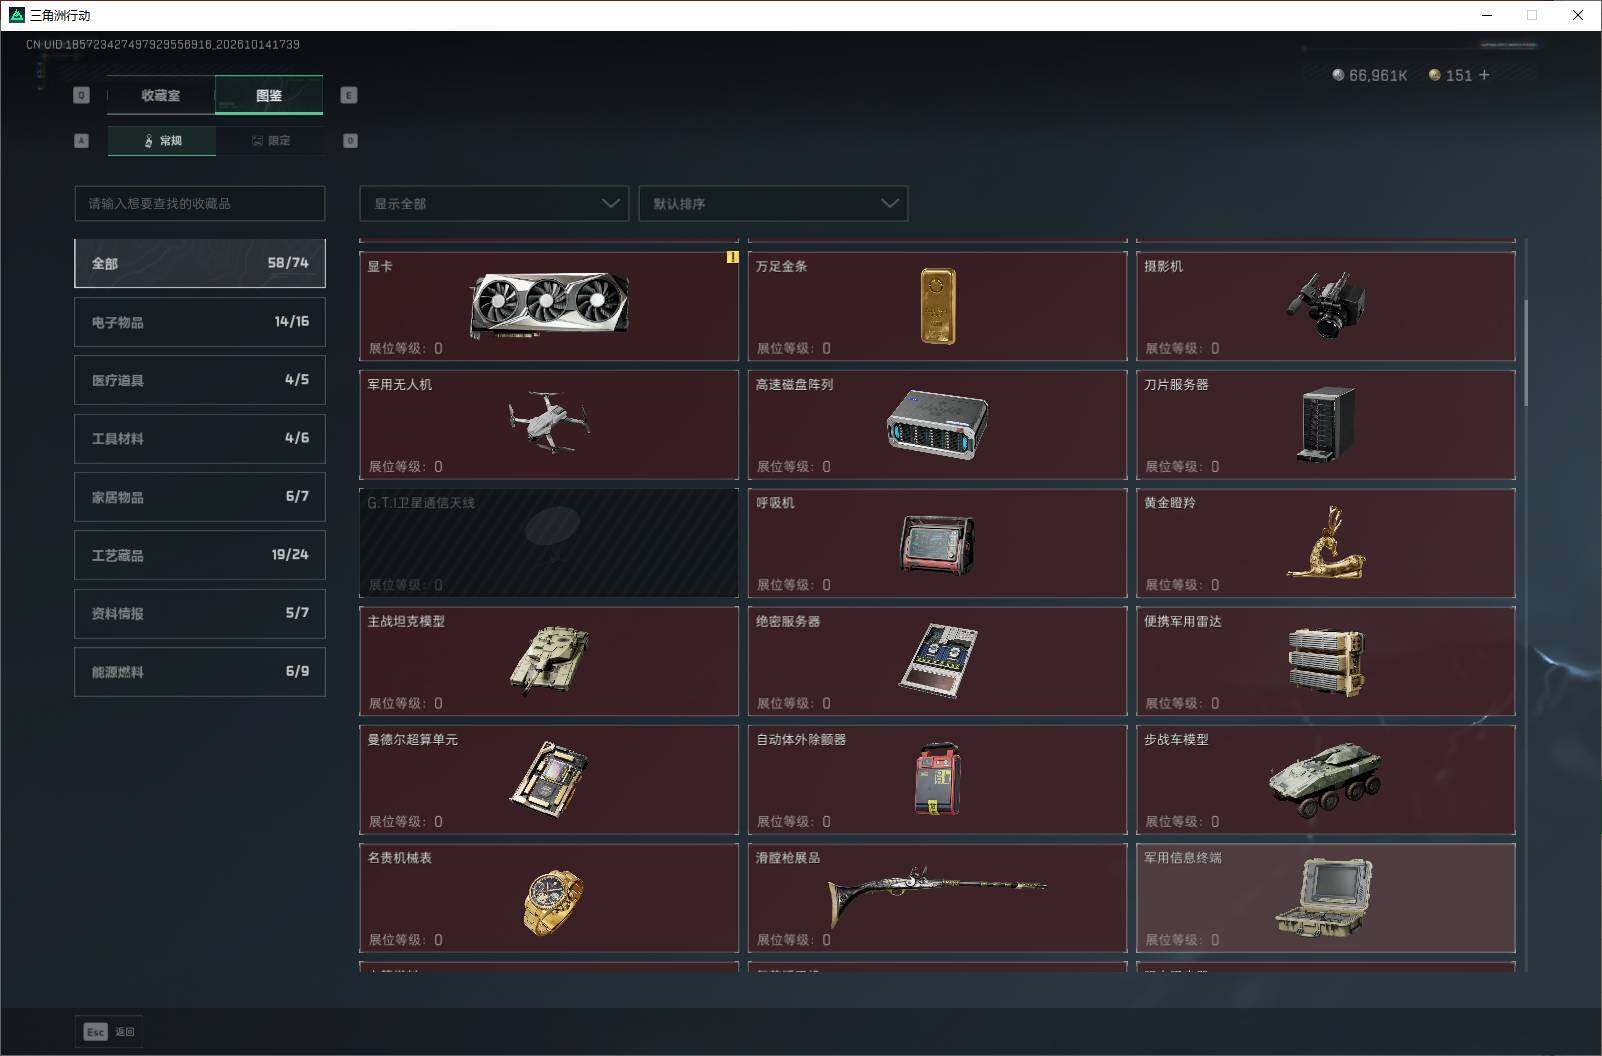The image size is (1602, 1056).
Task: Click the E key hint icon
Action: (349, 95)
